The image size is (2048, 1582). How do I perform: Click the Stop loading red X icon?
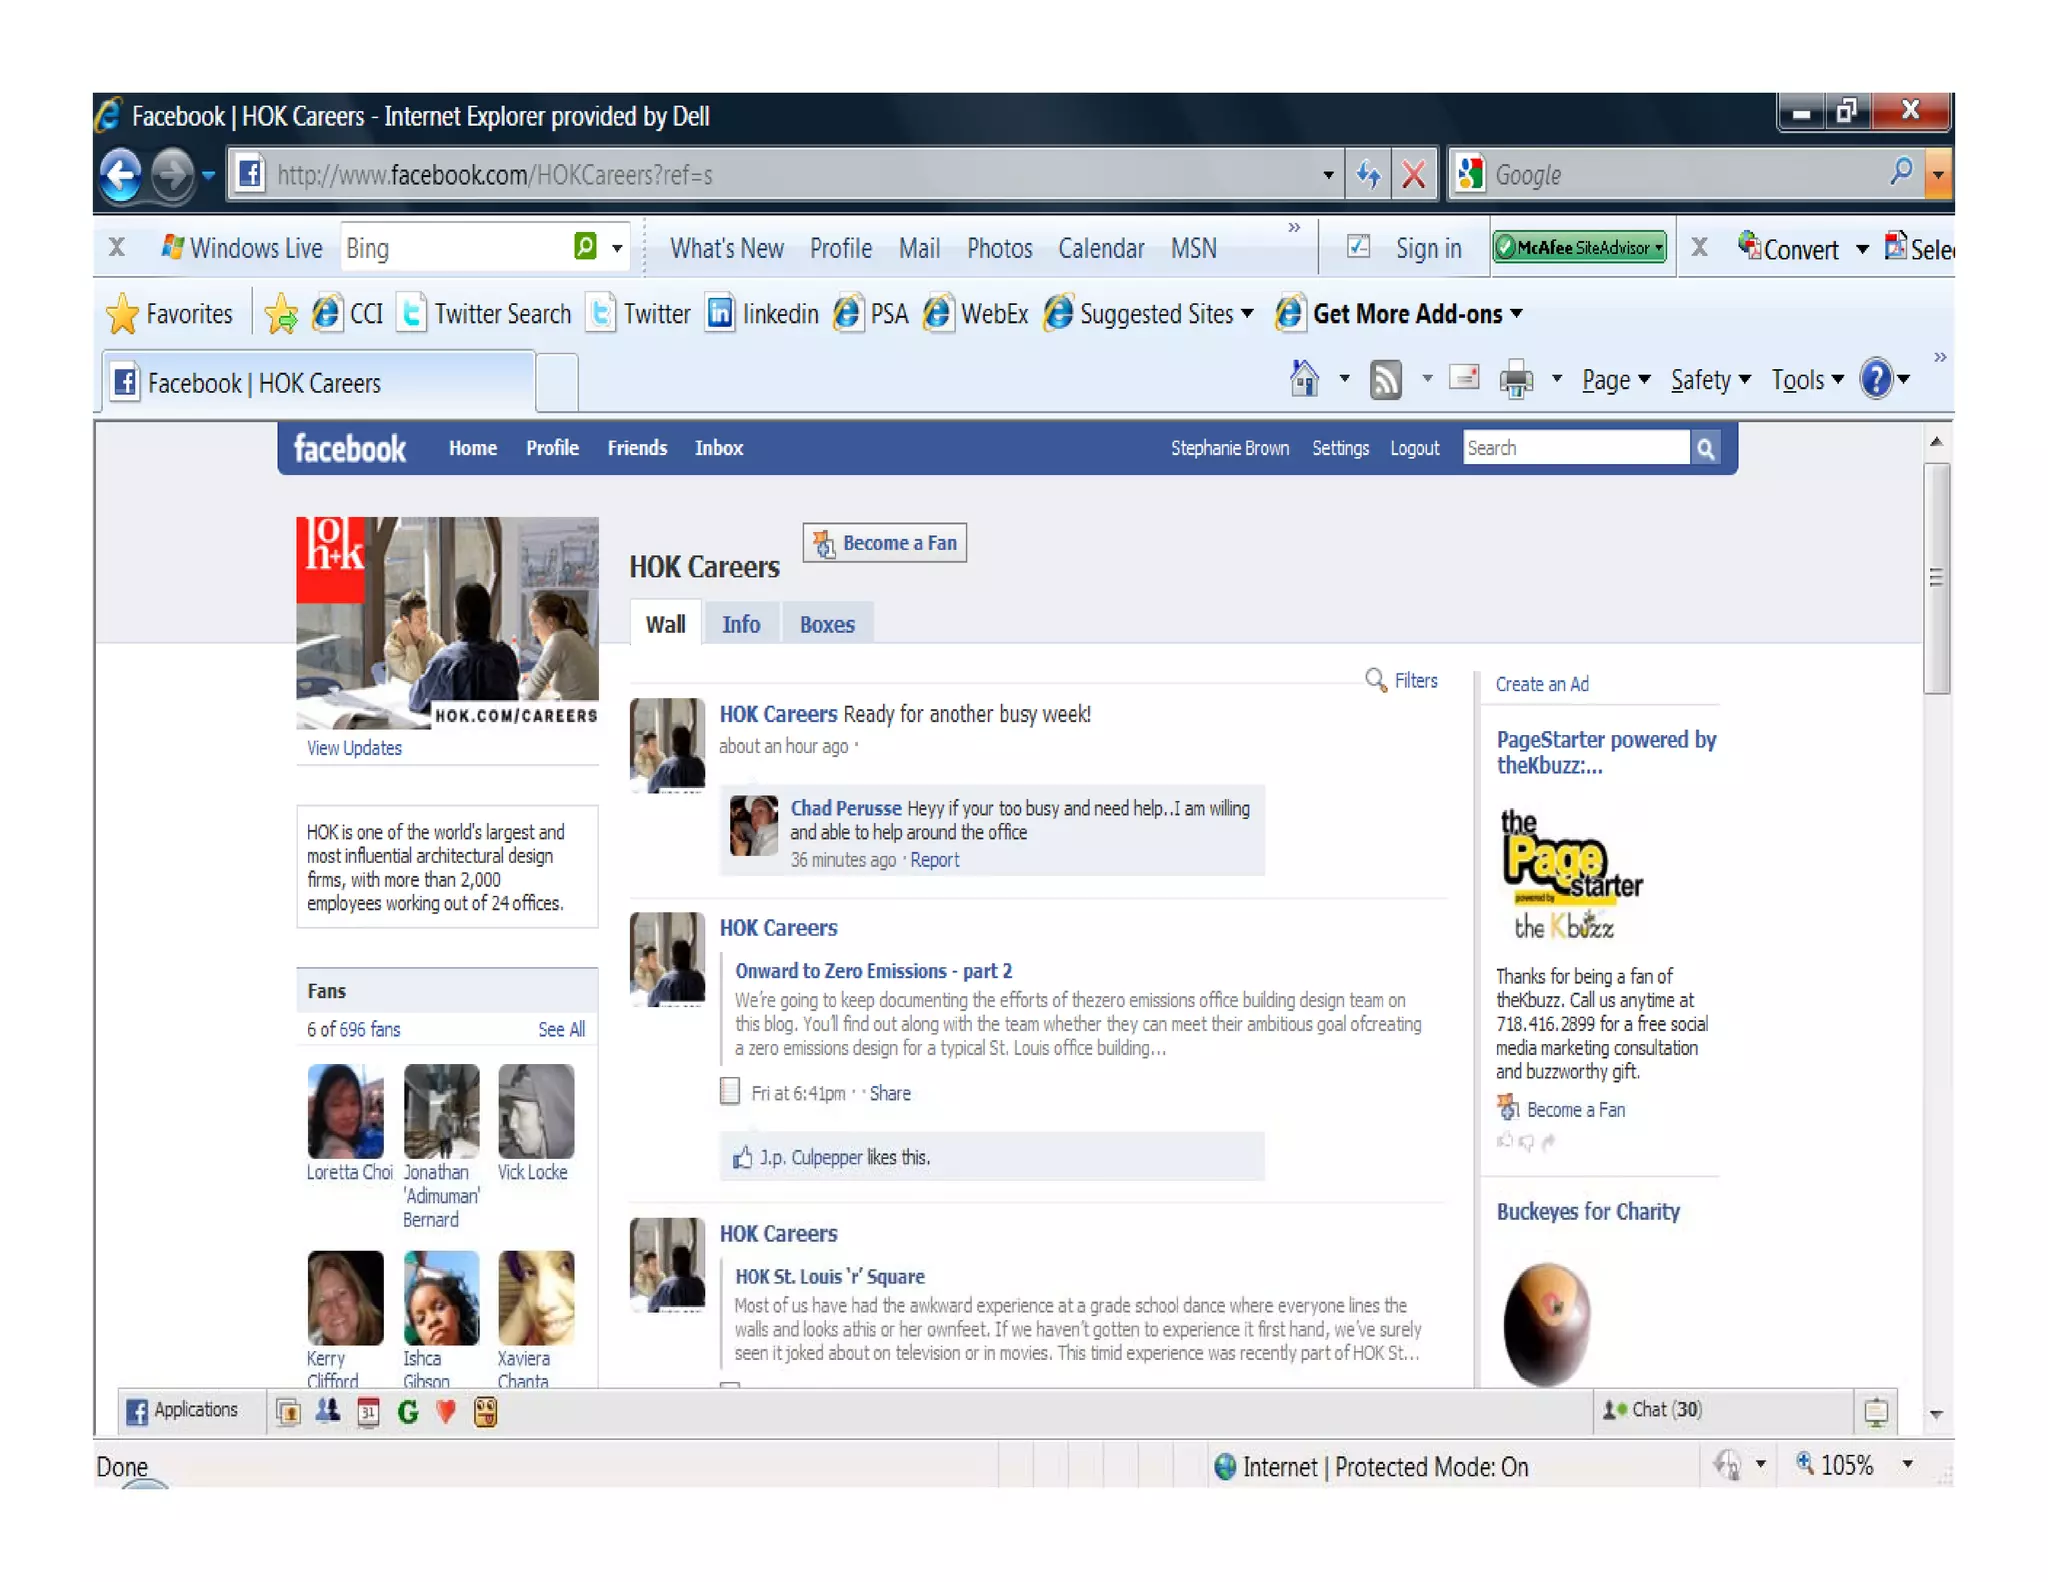point(1413,175)
